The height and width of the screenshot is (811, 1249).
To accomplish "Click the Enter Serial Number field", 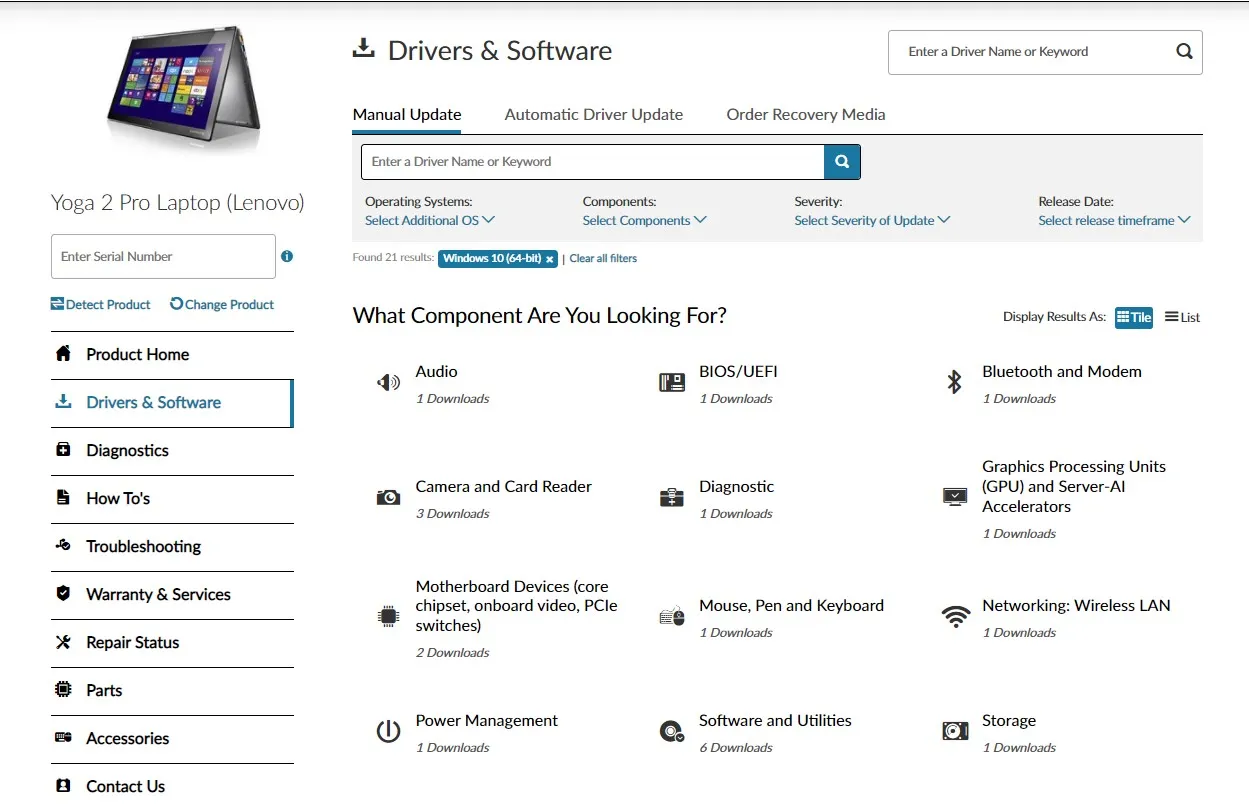I will coord(163,257).
